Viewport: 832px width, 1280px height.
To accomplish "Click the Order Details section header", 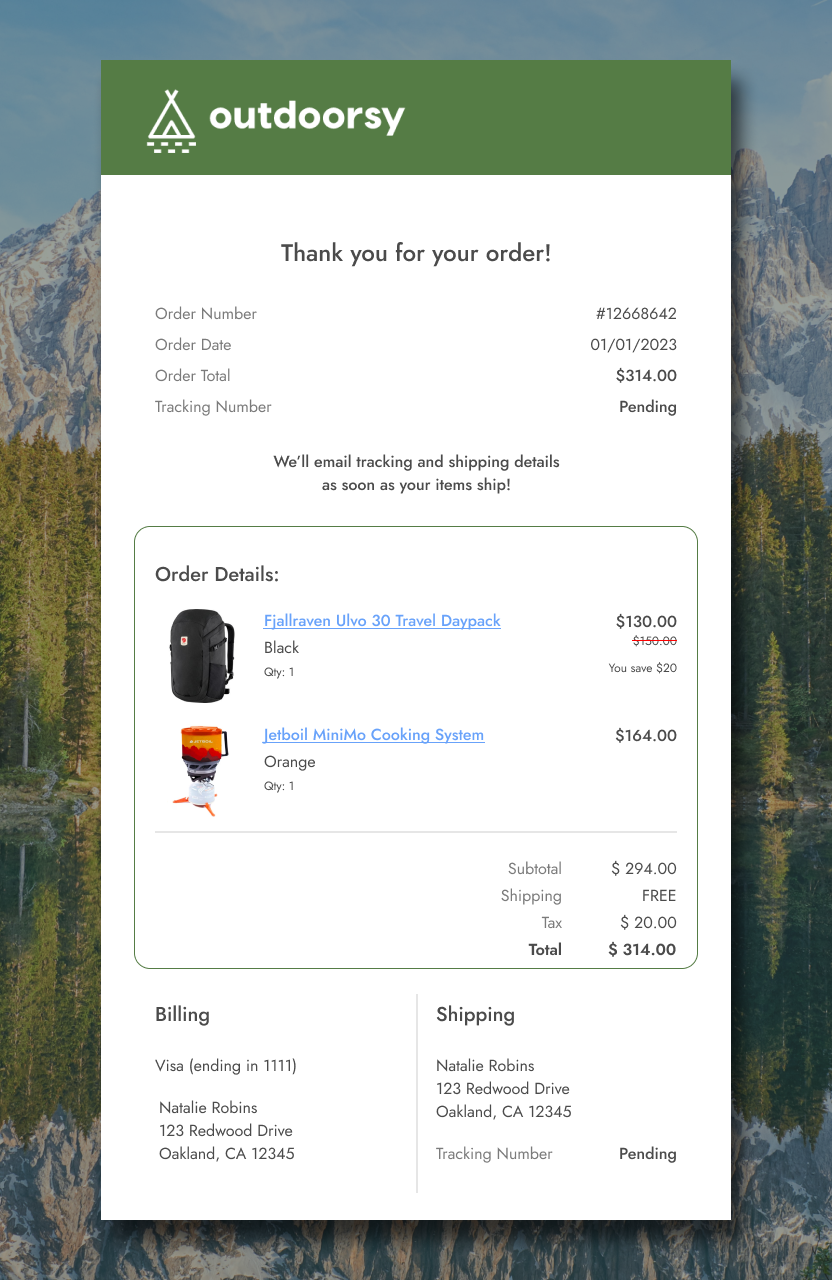I will 217,574.
